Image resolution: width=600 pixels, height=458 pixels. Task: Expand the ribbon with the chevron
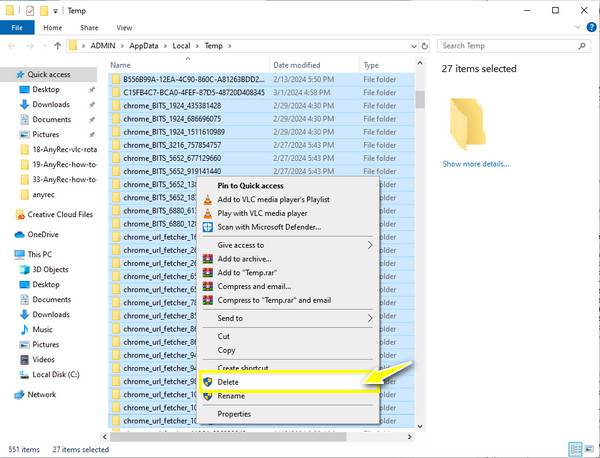tap(578, 27)
